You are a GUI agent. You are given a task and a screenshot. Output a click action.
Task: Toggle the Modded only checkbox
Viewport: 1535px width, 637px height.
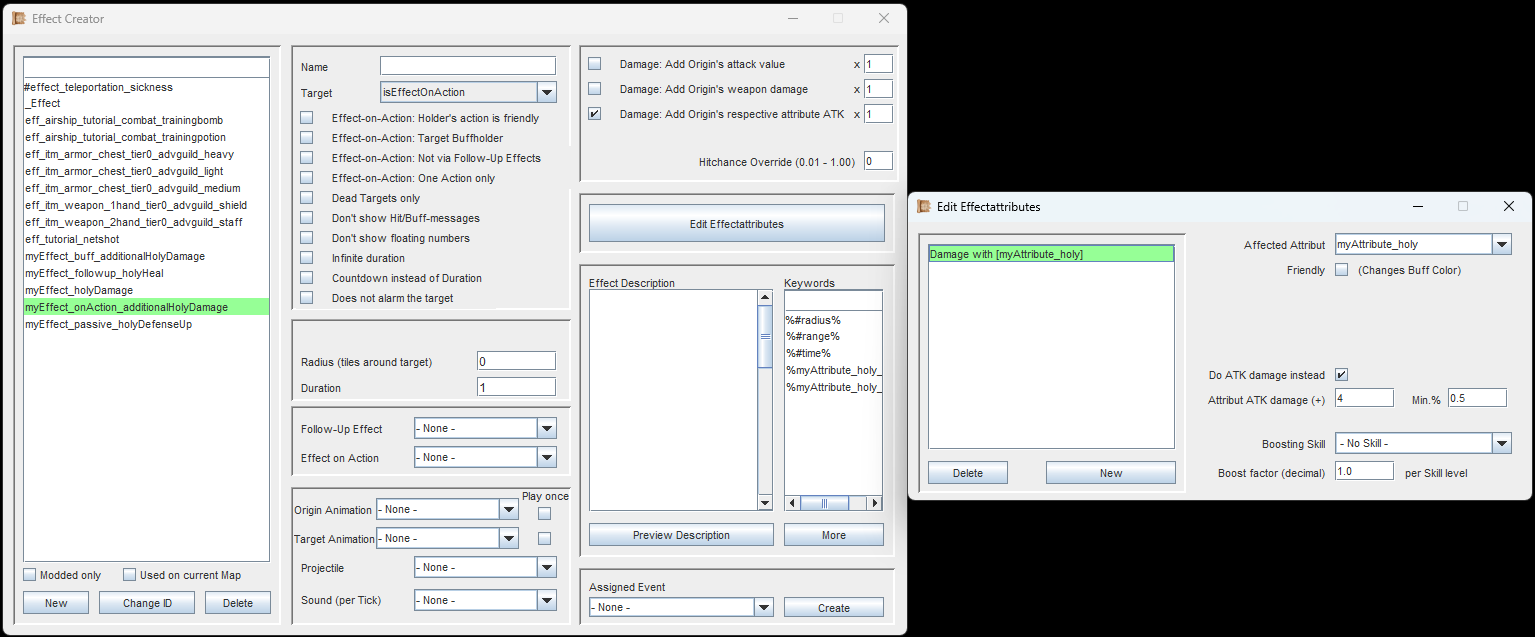tap(30, 575)
